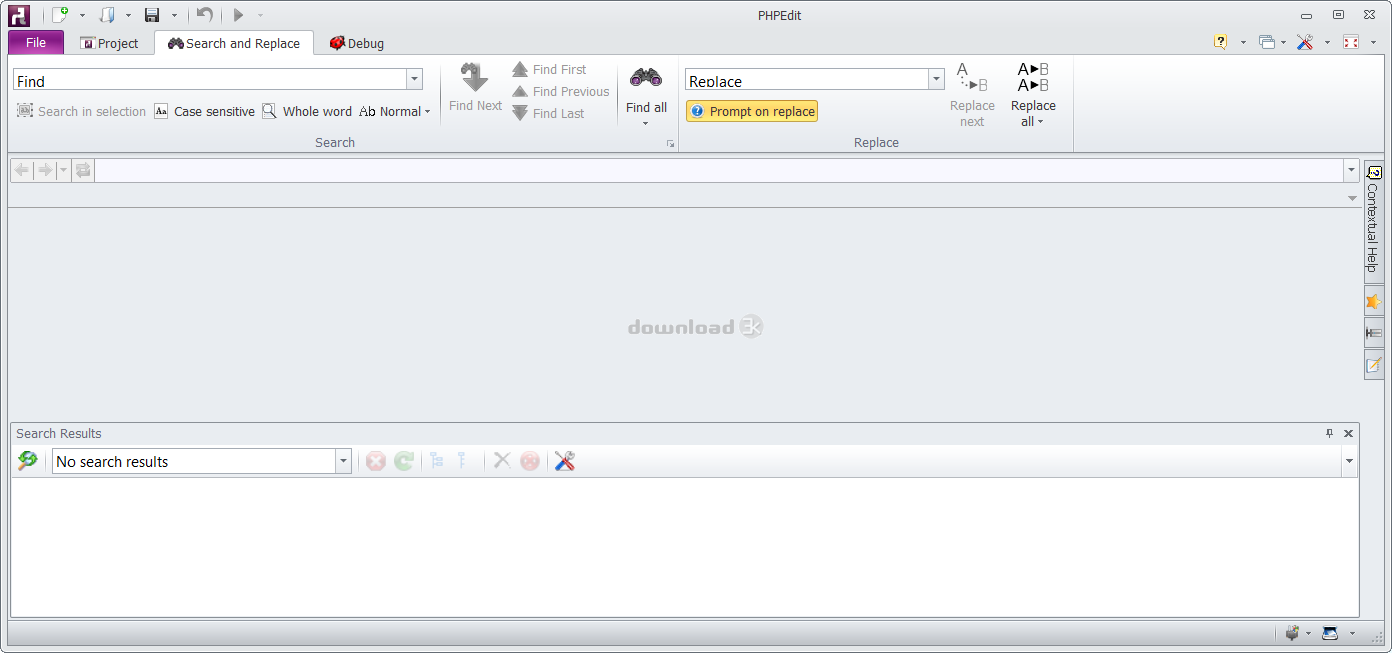1392x653 pixels.
Task: Navigate forward with the right arrow icon
Action: [x=45, y=170]
